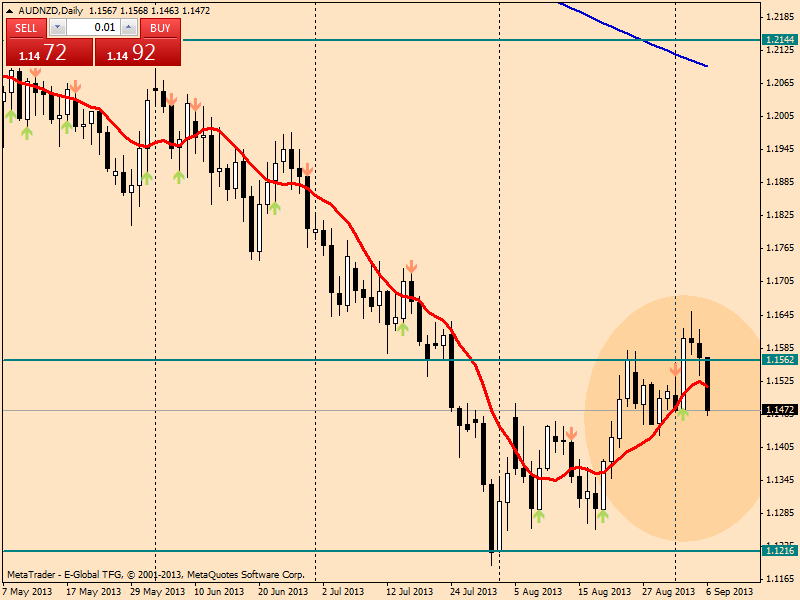Click the red BUY label button
This screenshot has width=800, height=600.
(x=160, y=28)
